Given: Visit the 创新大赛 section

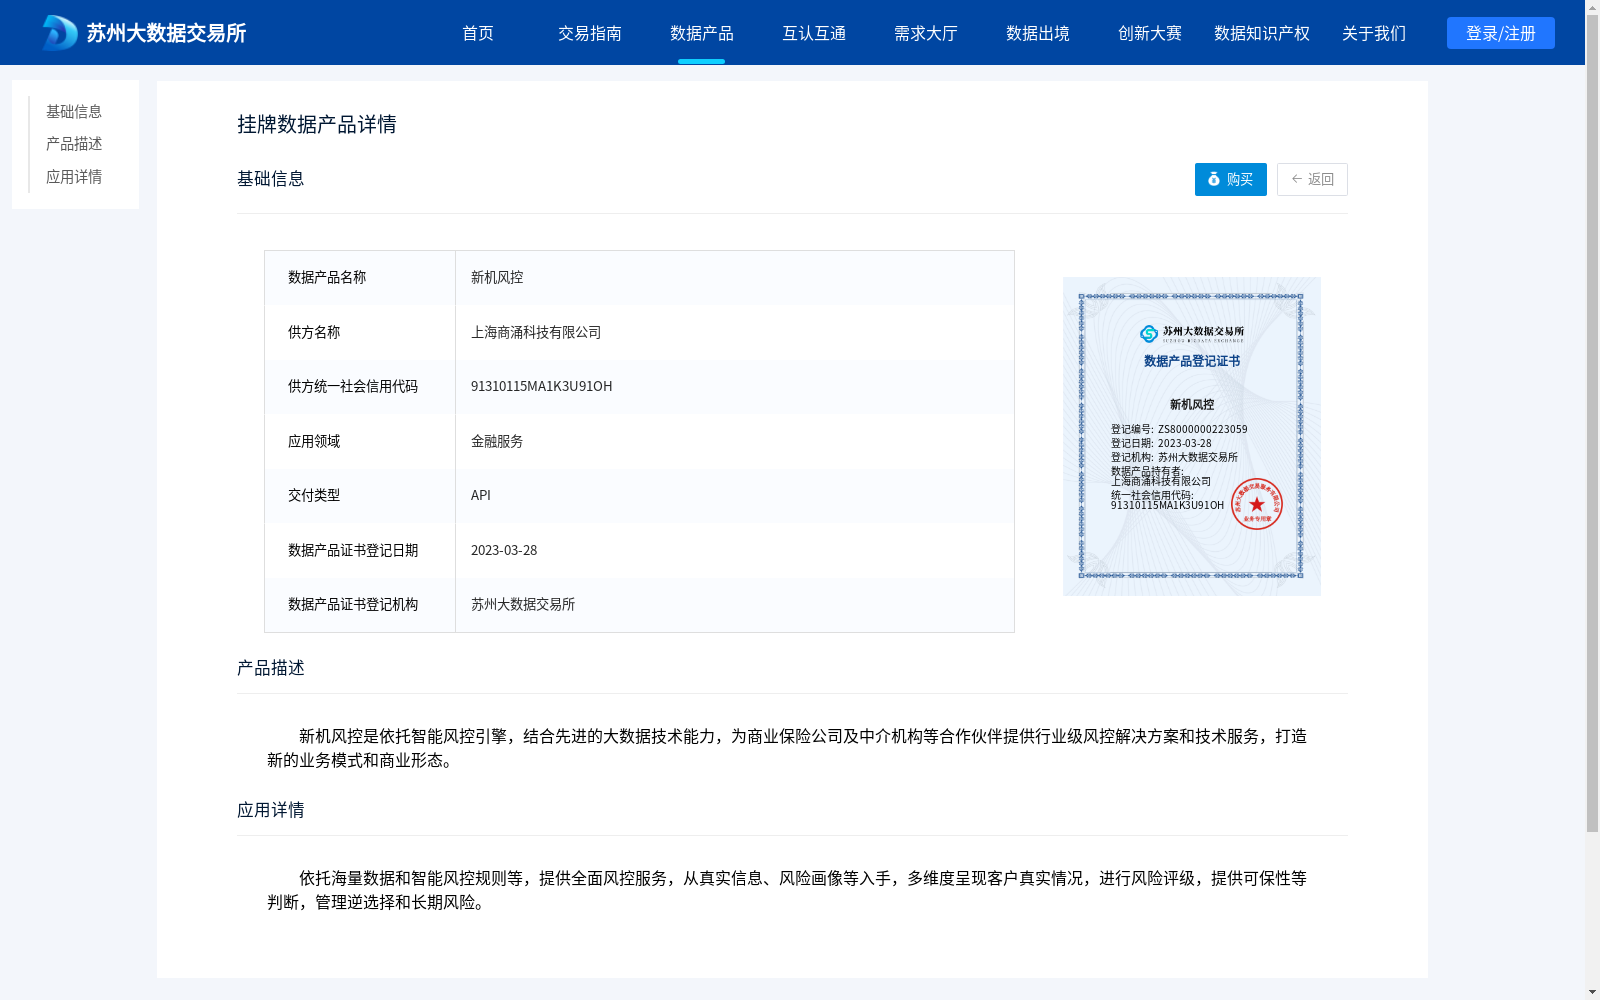Looking at the screenshot, I should click(1149, 33).
